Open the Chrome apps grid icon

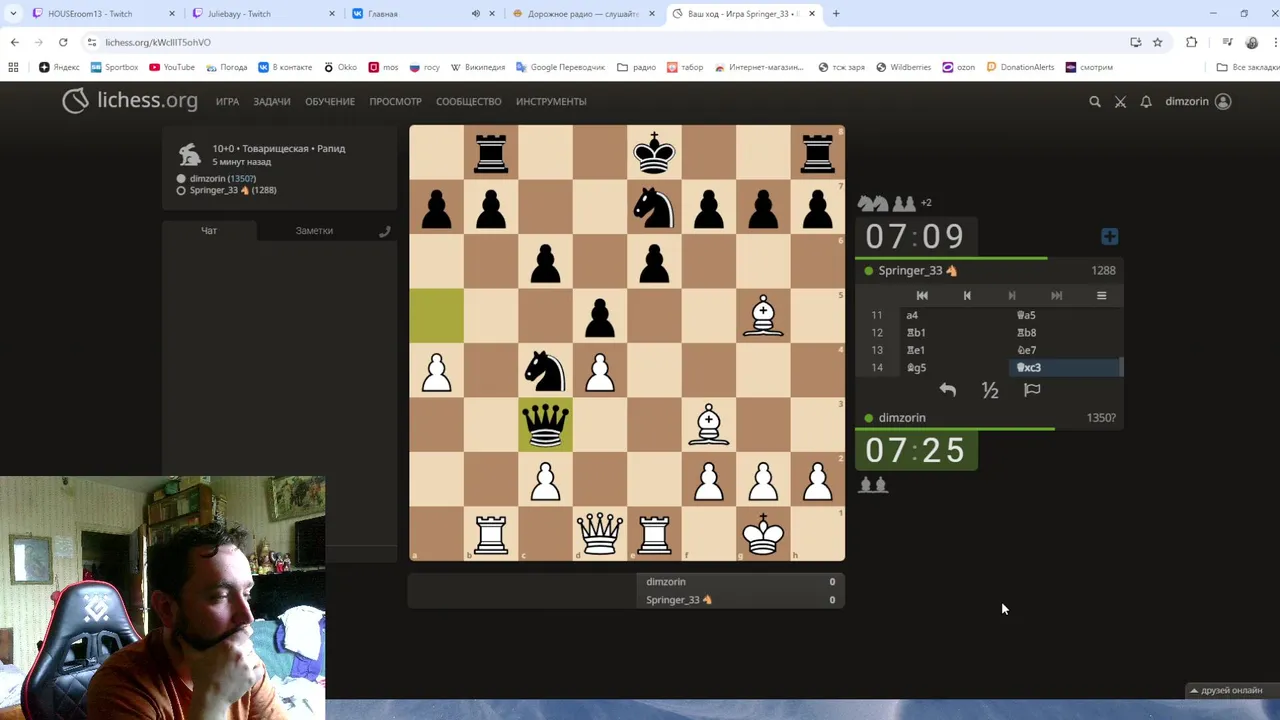[x=13, y=67]
